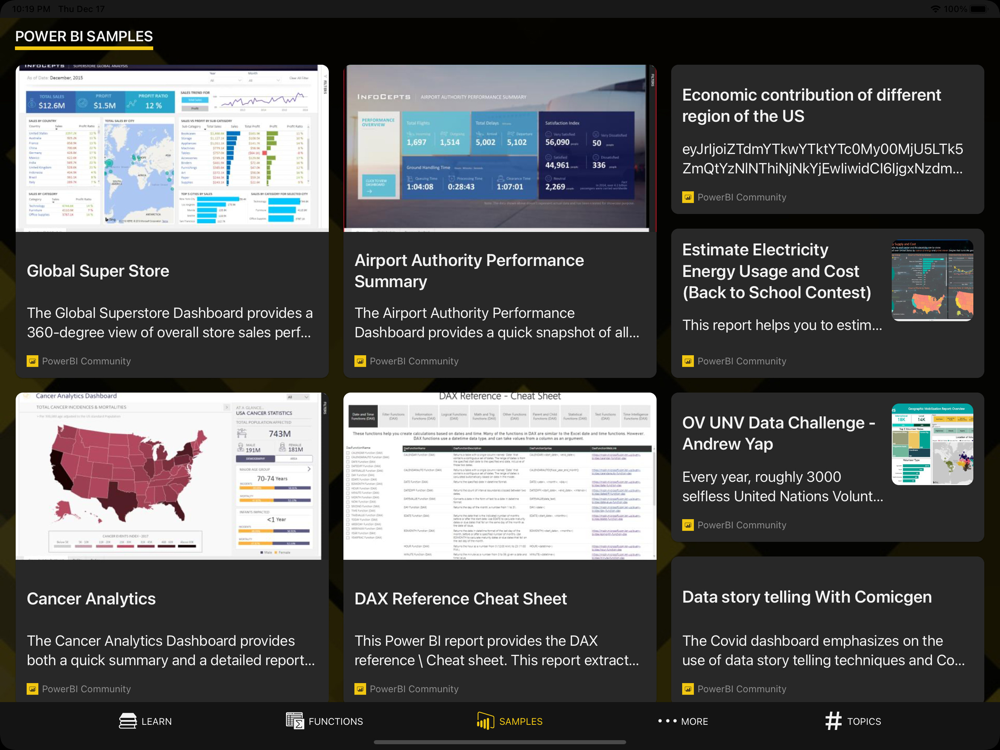This screenshot has height=750, width=1000.
Task: Tap PowerBI Community icon under Global Super Store
Action: point(33,361)
